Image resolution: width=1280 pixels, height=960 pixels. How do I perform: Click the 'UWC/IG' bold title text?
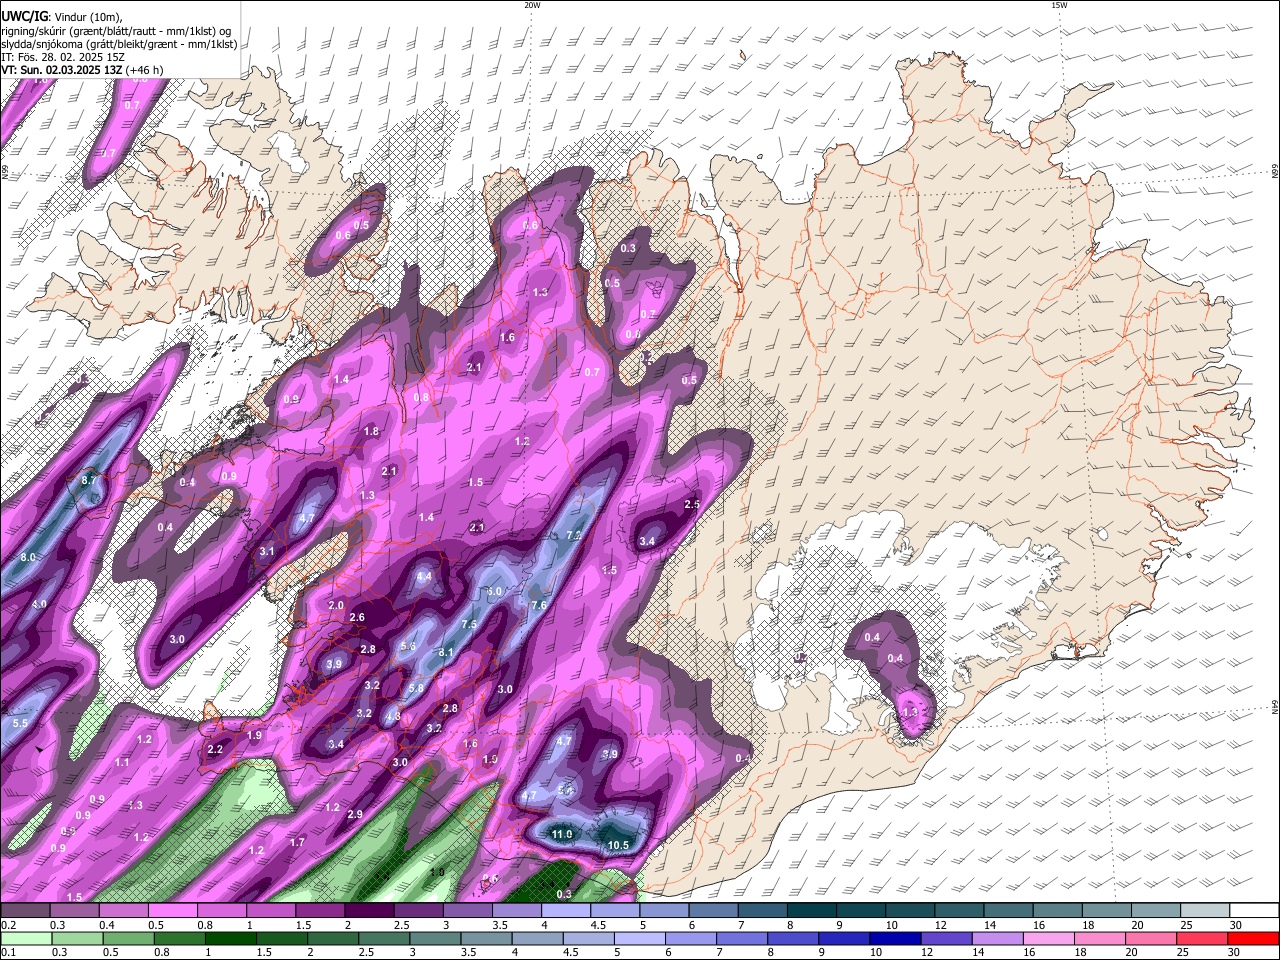[x=24, y=16]
